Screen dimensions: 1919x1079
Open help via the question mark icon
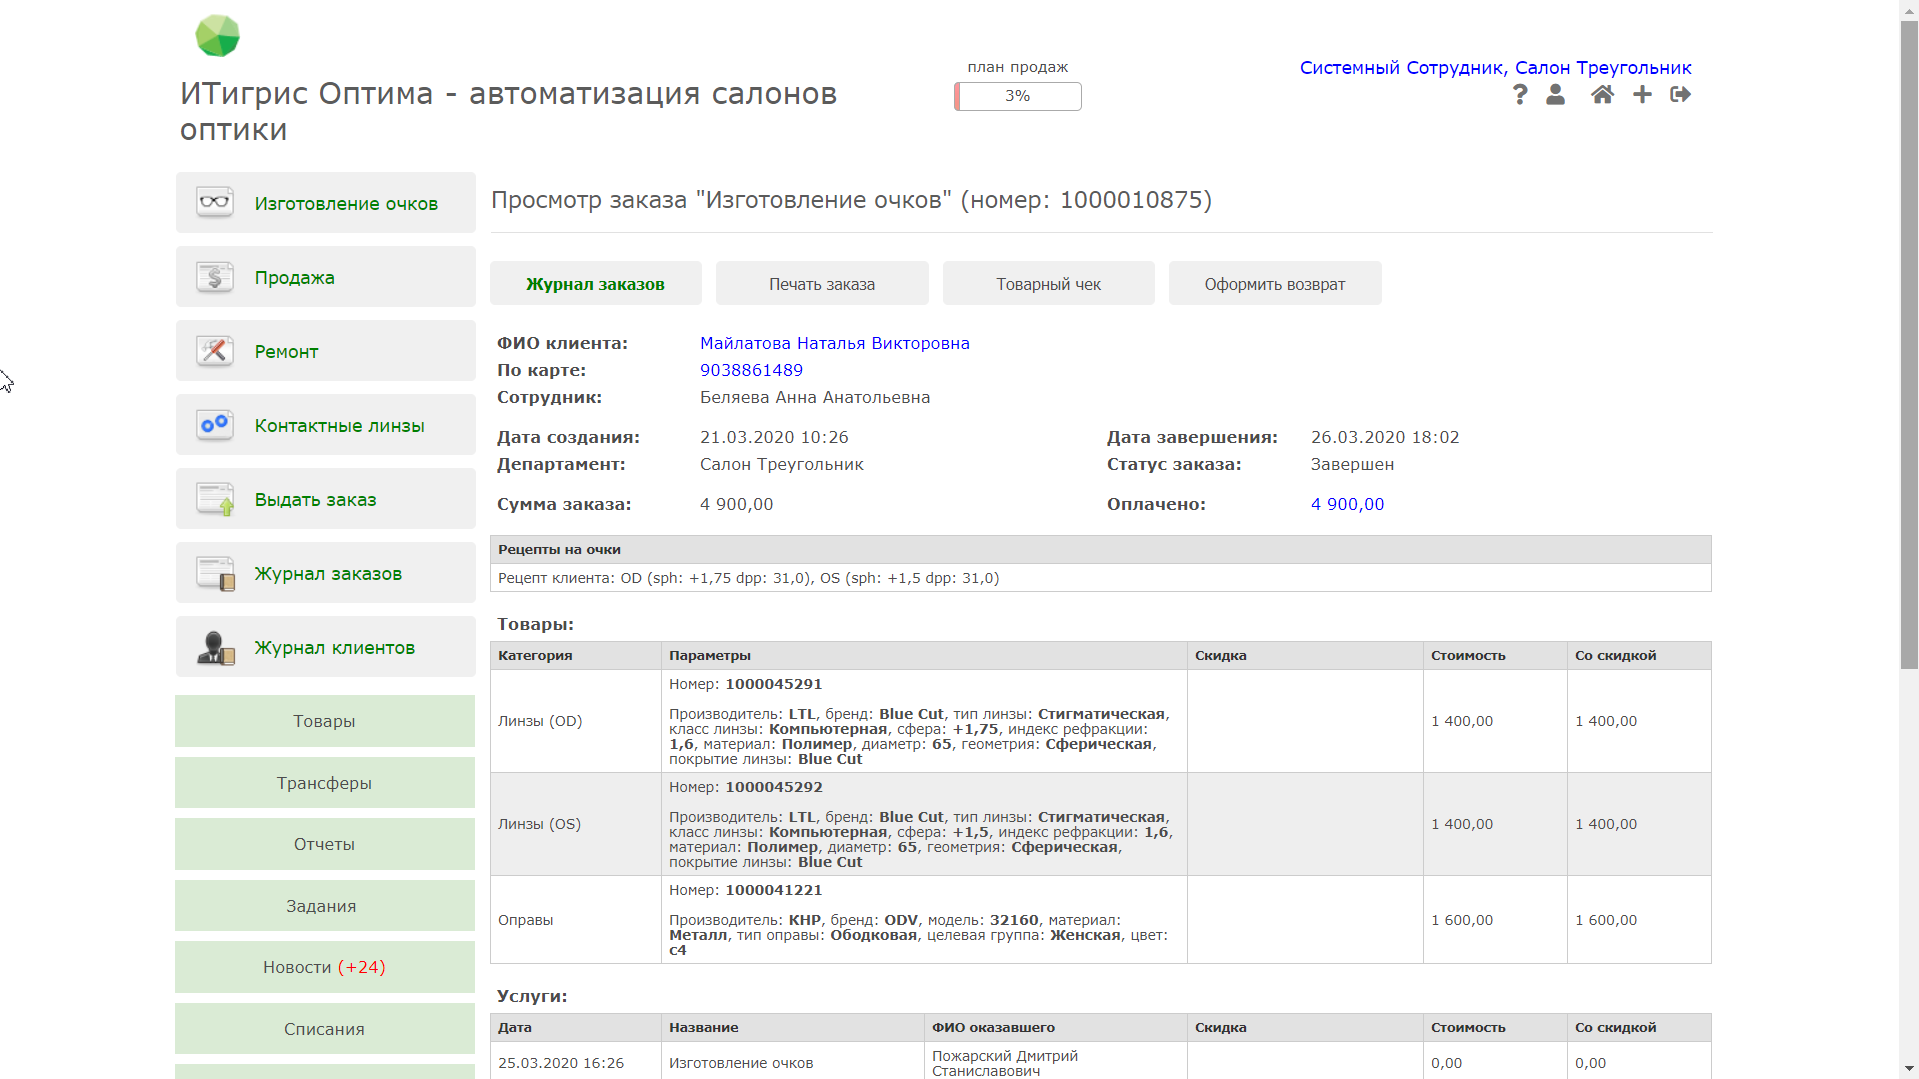coord(1520,94)
